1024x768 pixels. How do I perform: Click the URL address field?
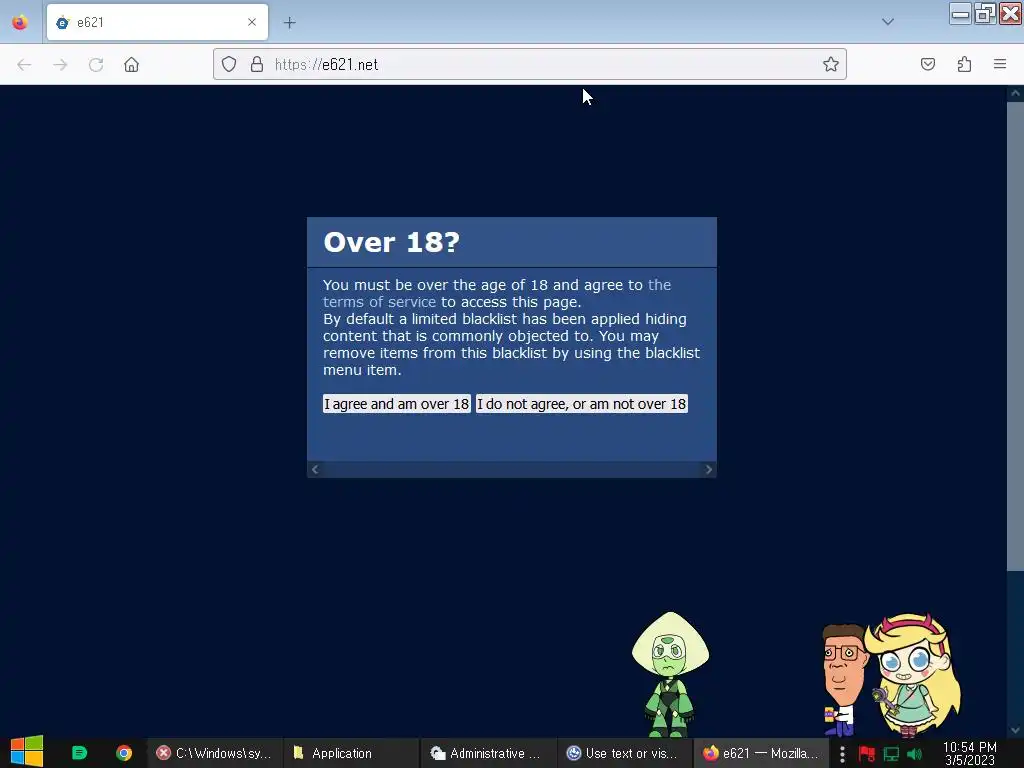530,64
